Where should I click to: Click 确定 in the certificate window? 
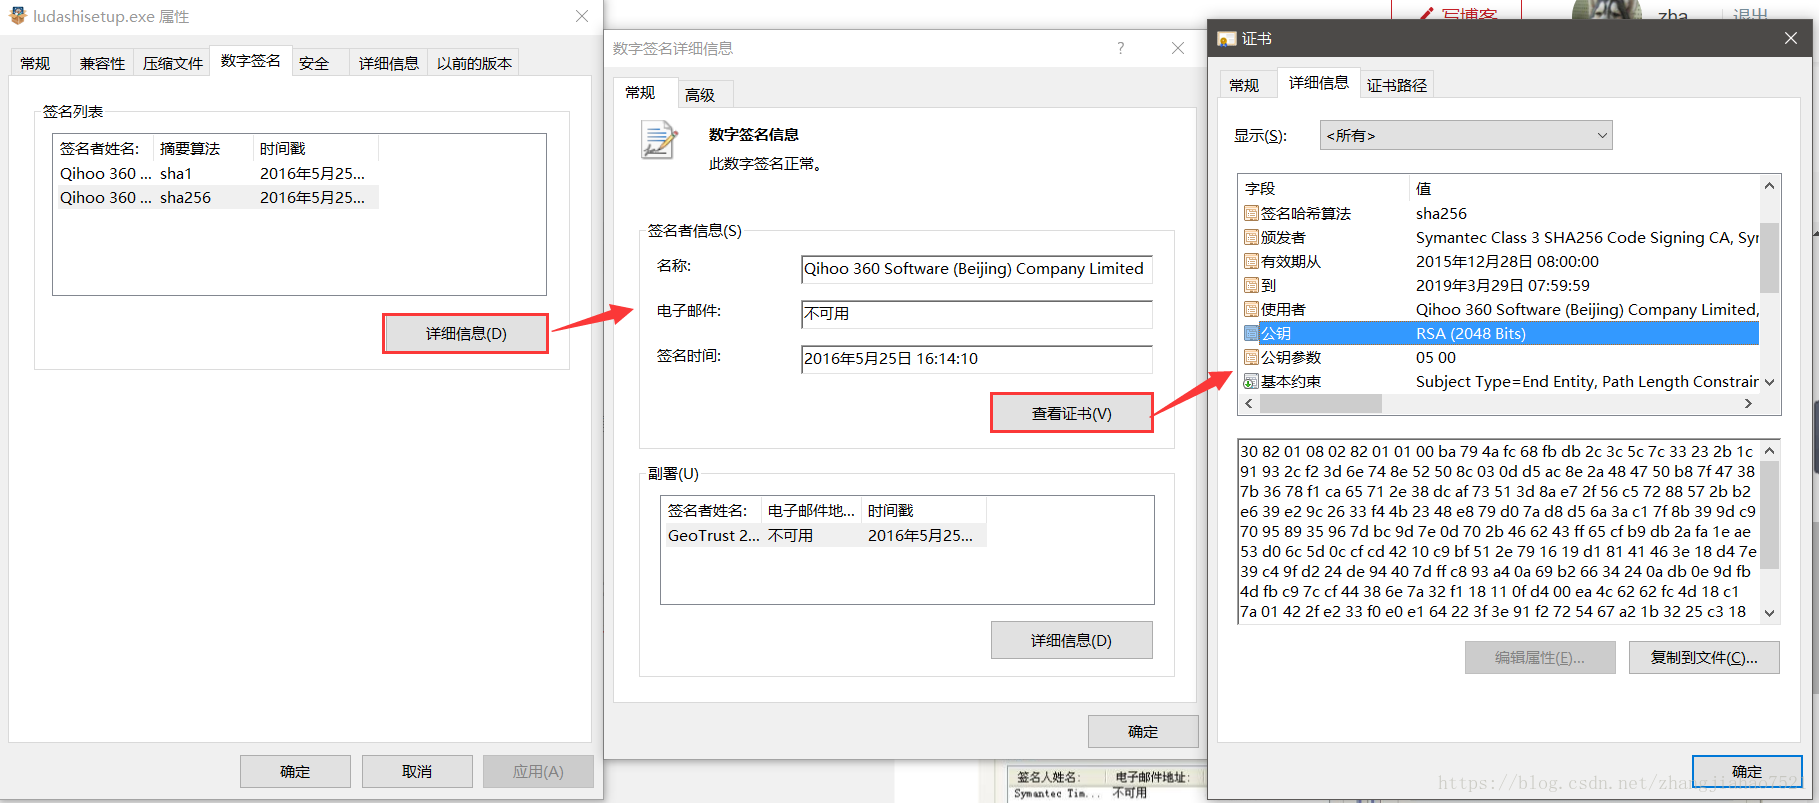1747,771
